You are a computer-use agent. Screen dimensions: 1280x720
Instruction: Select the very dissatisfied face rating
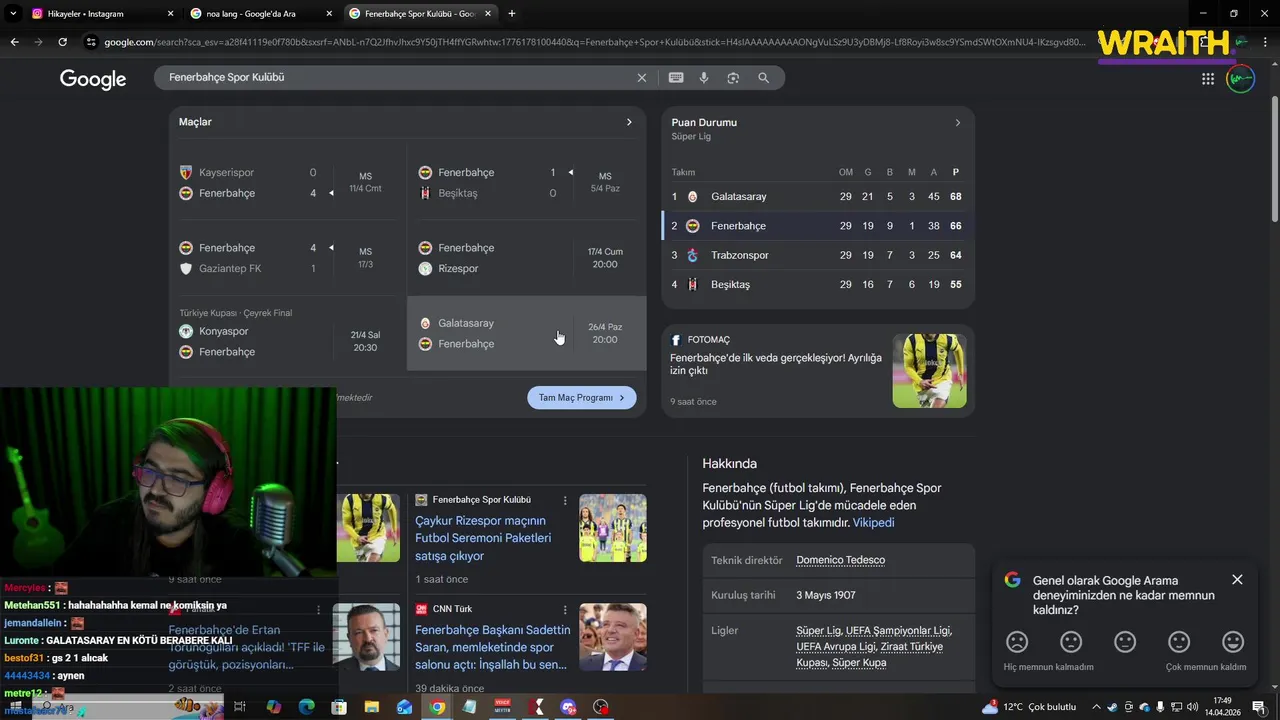1017,642
